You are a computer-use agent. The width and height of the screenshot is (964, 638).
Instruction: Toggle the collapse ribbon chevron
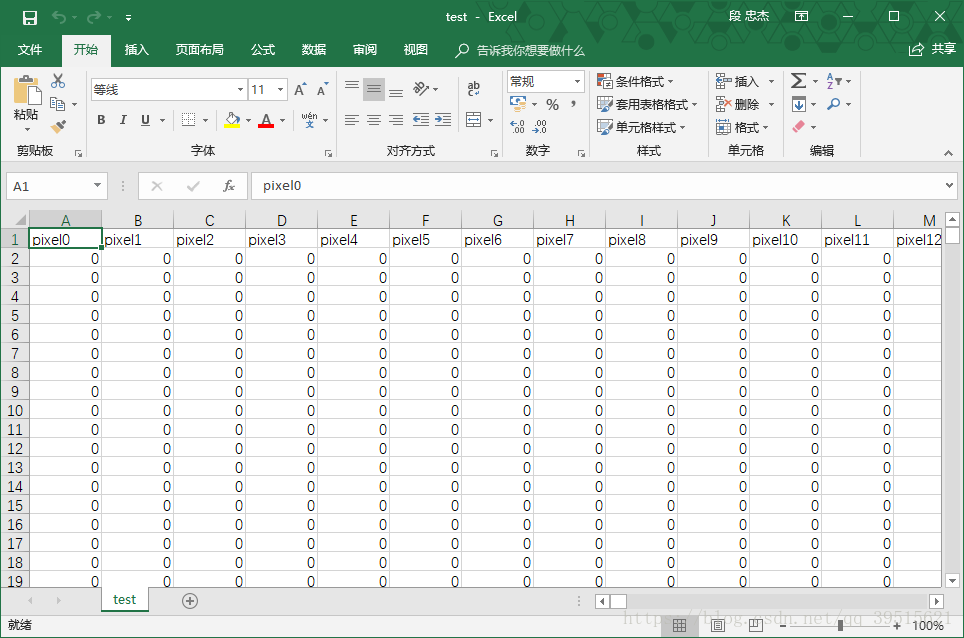(948, 153)
